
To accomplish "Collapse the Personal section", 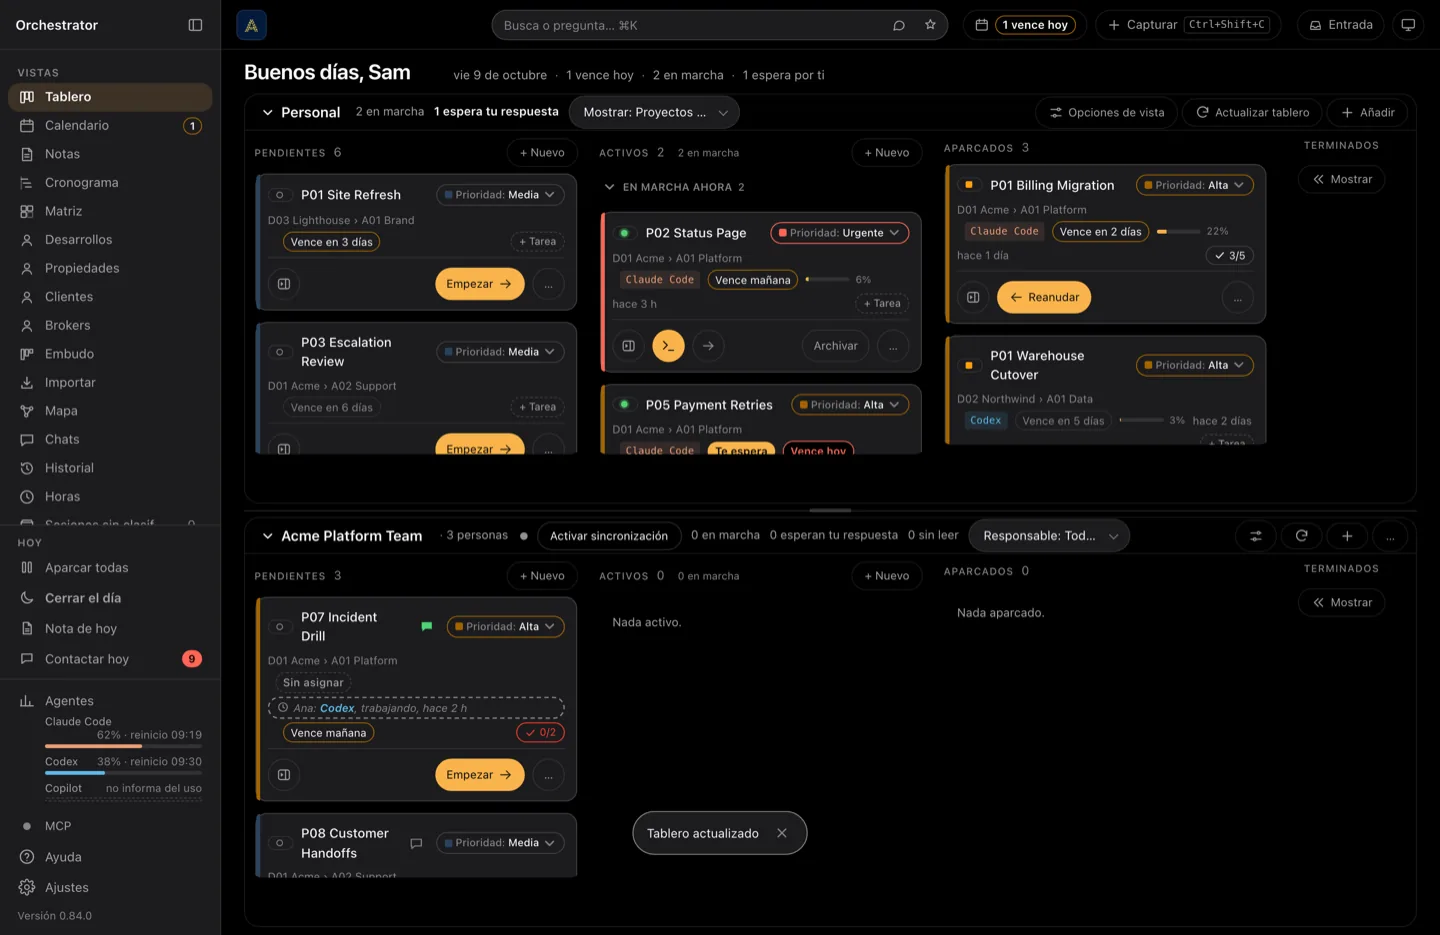I will coord(267,112).
